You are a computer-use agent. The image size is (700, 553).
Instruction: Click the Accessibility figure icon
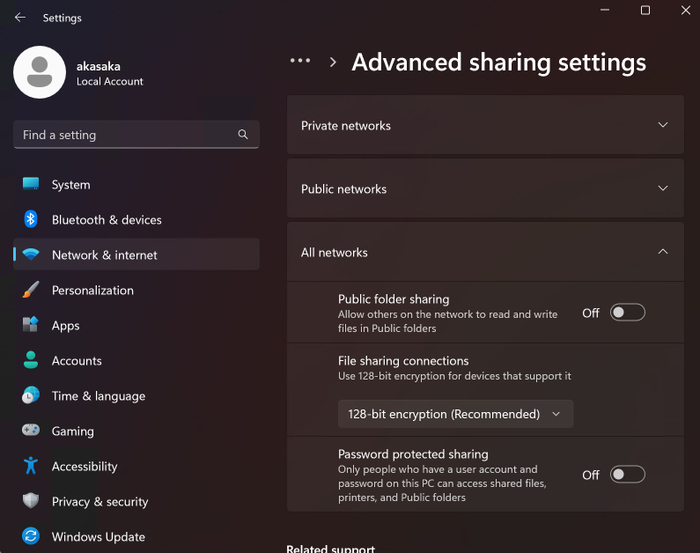(x=31, y=466)
